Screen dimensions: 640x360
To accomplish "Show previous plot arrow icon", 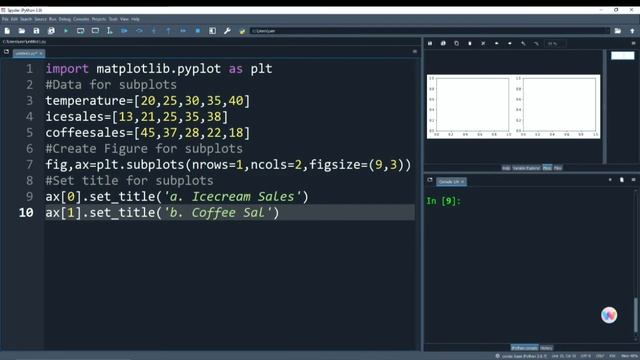I will tap(497, 43).
